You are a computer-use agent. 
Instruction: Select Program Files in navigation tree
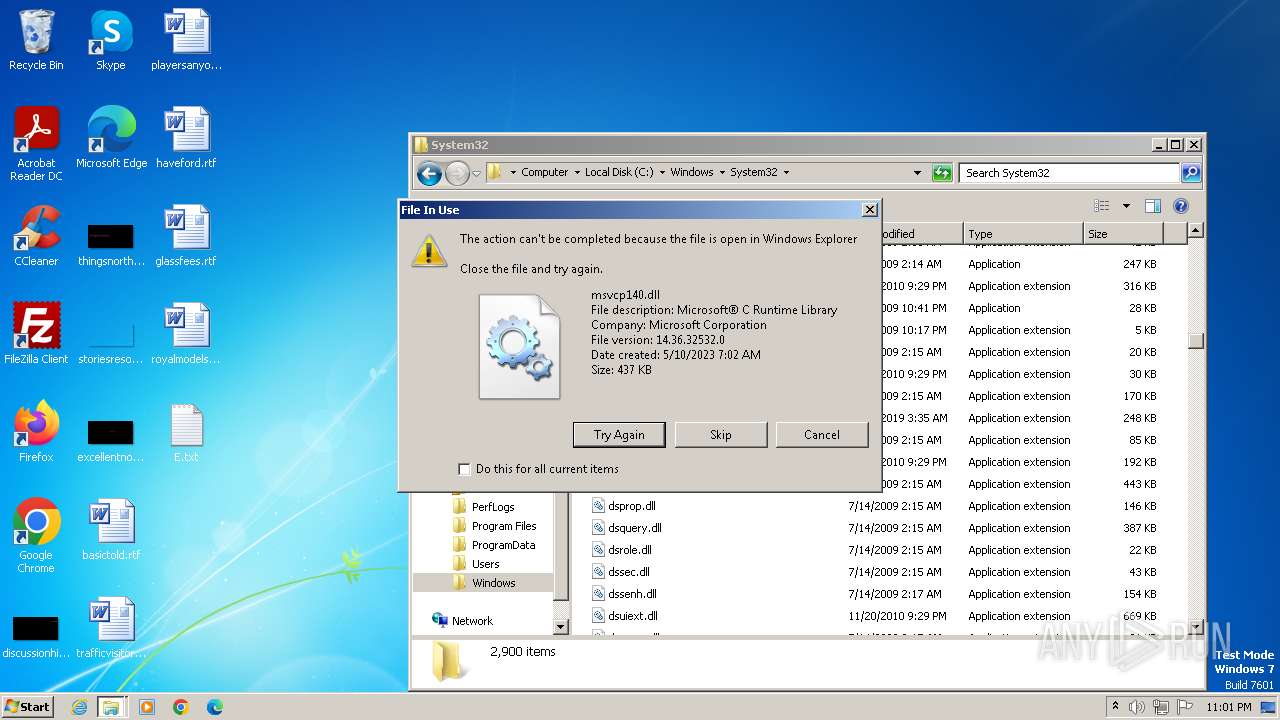[504, 526]
